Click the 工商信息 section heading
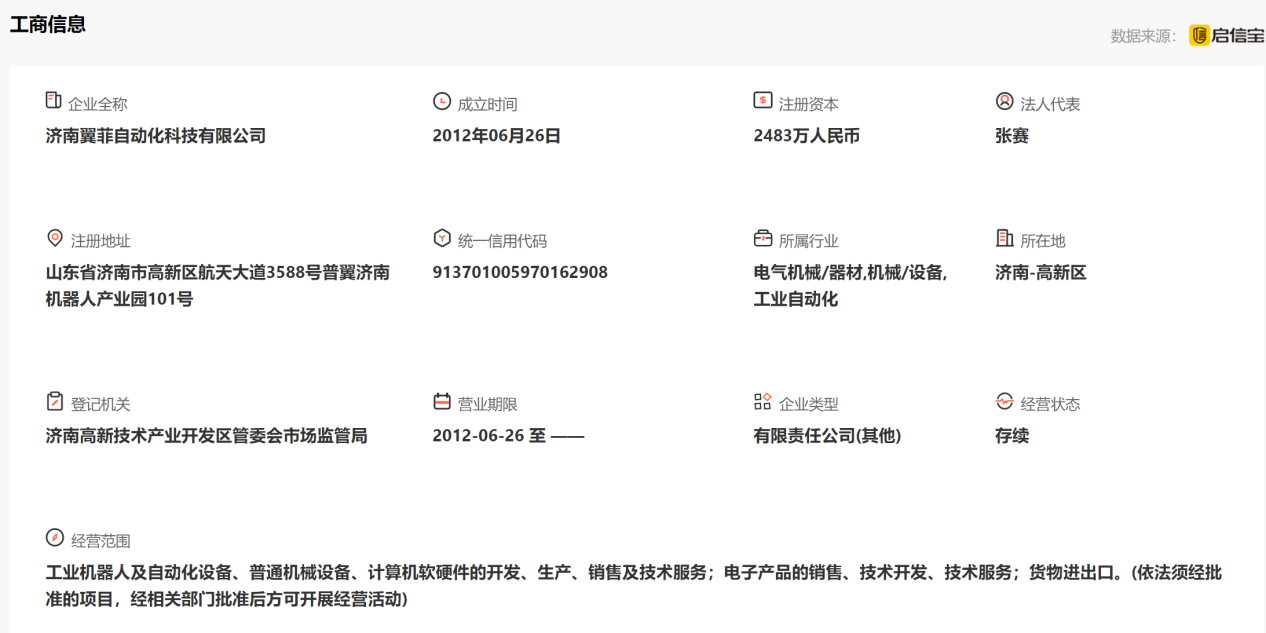This screenshot has height=633, width=1266. point(48,25)
